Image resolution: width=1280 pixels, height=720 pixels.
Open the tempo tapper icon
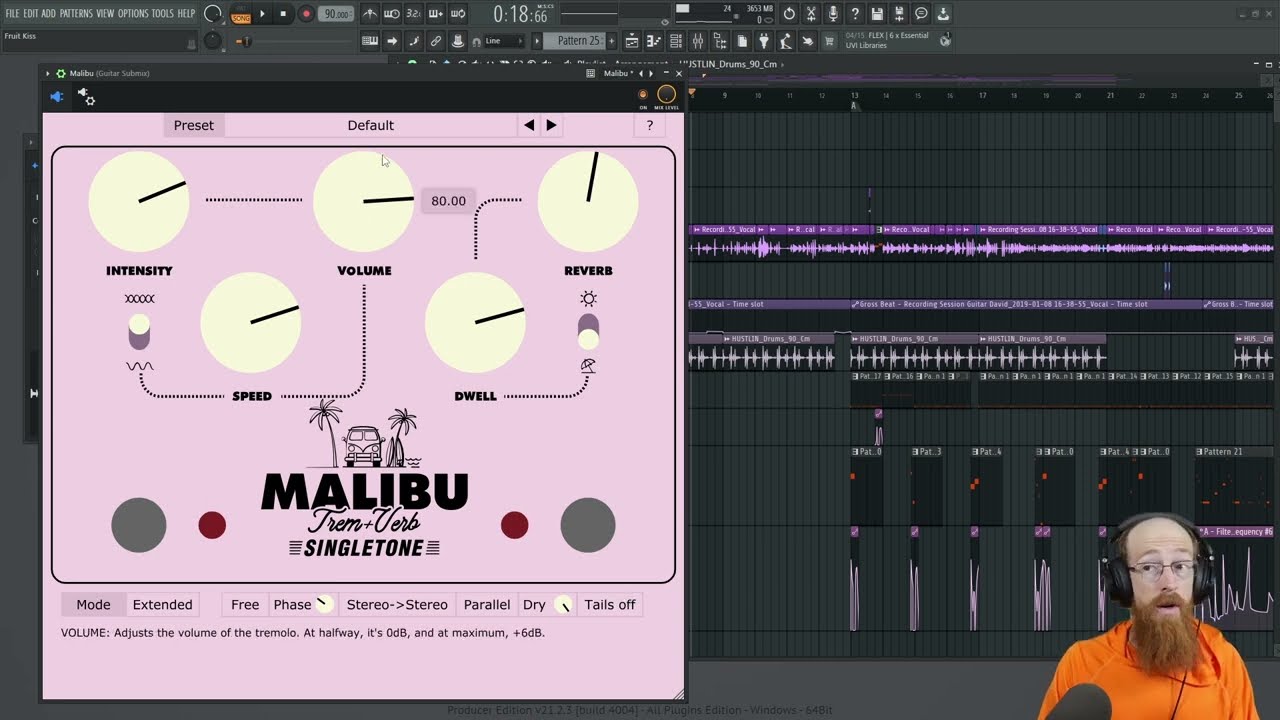point(786,41)
